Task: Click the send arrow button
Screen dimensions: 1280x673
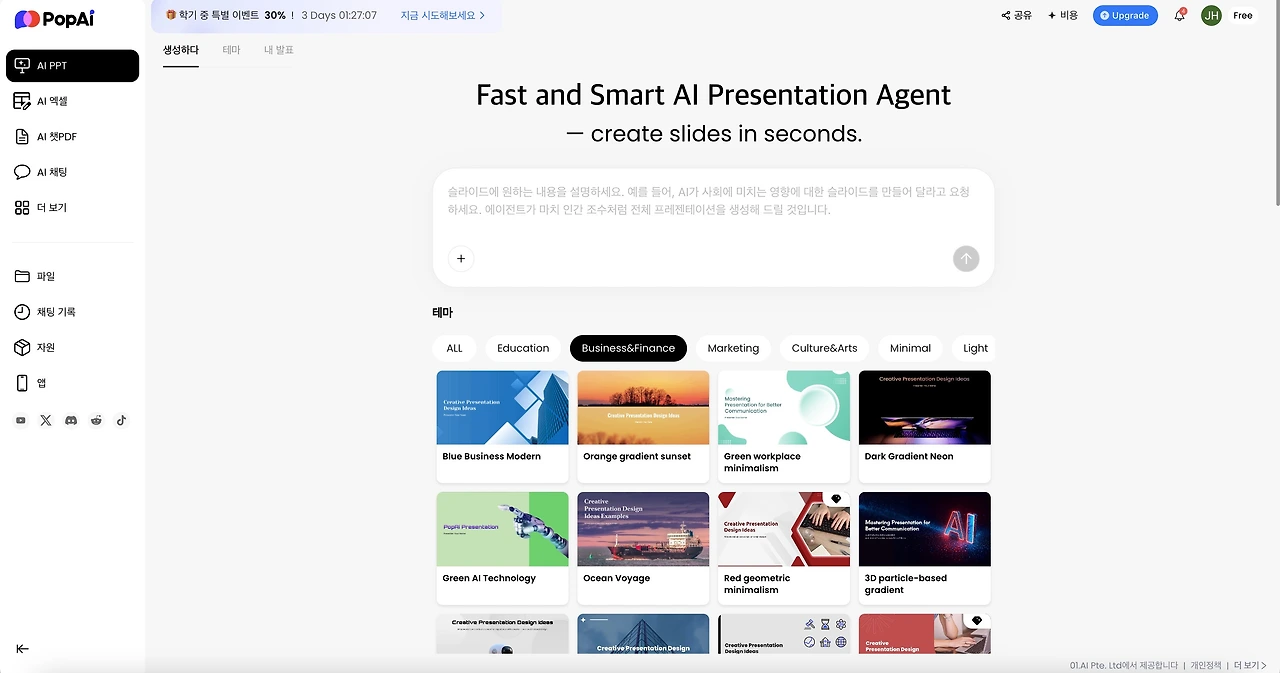Action: point(966,259)
